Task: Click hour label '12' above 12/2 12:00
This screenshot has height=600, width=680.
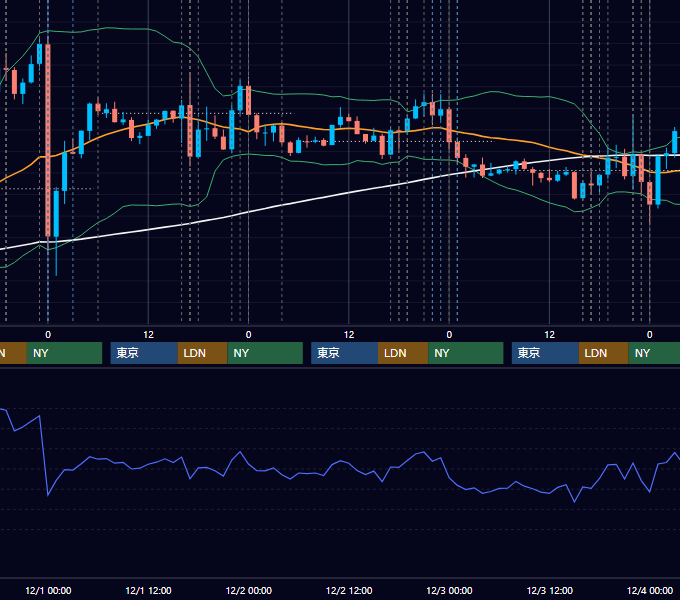Action: click(x=349, y=335)
